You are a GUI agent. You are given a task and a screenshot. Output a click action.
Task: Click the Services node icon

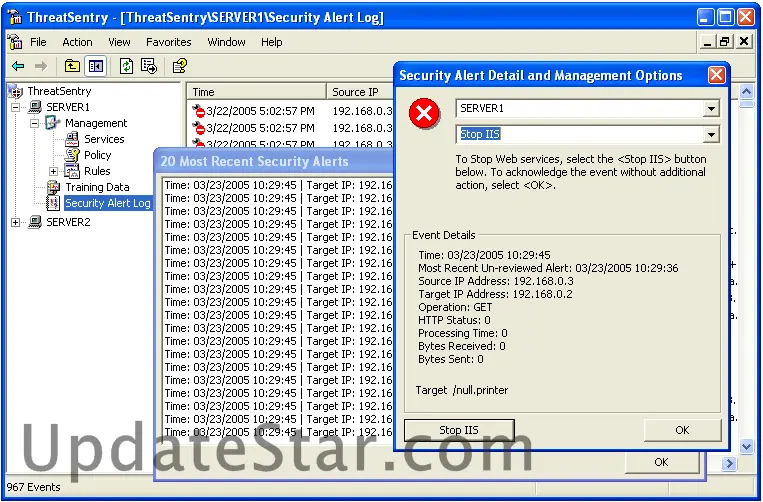click(x=72, y=139)
